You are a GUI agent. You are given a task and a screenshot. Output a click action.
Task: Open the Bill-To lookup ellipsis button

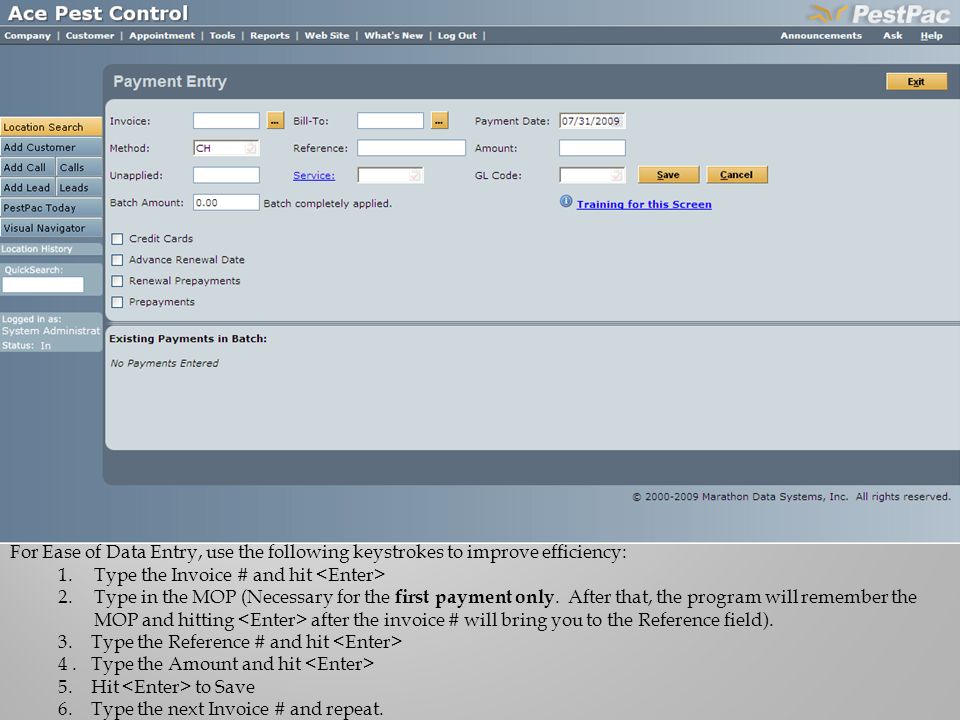tap(440, 121)
